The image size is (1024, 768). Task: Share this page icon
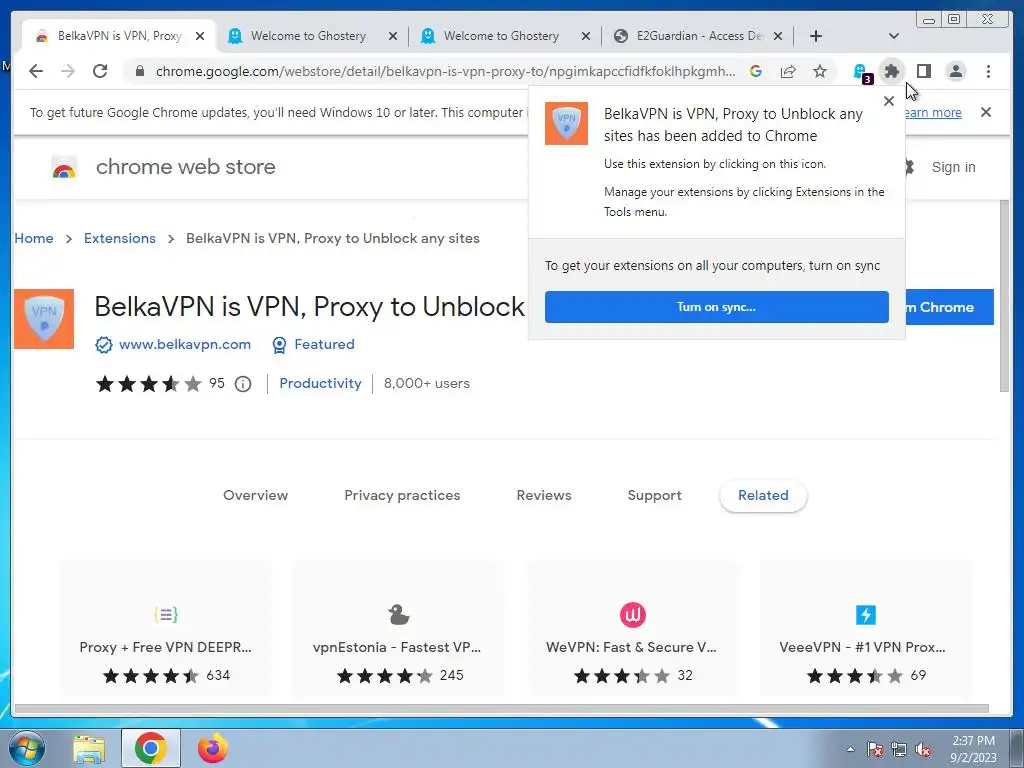[788, 71]
